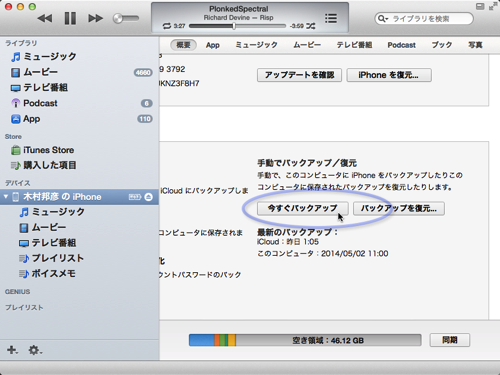Click the Podcast count badge 6
This screenshot has height=375, width=500.
(146, 104)
